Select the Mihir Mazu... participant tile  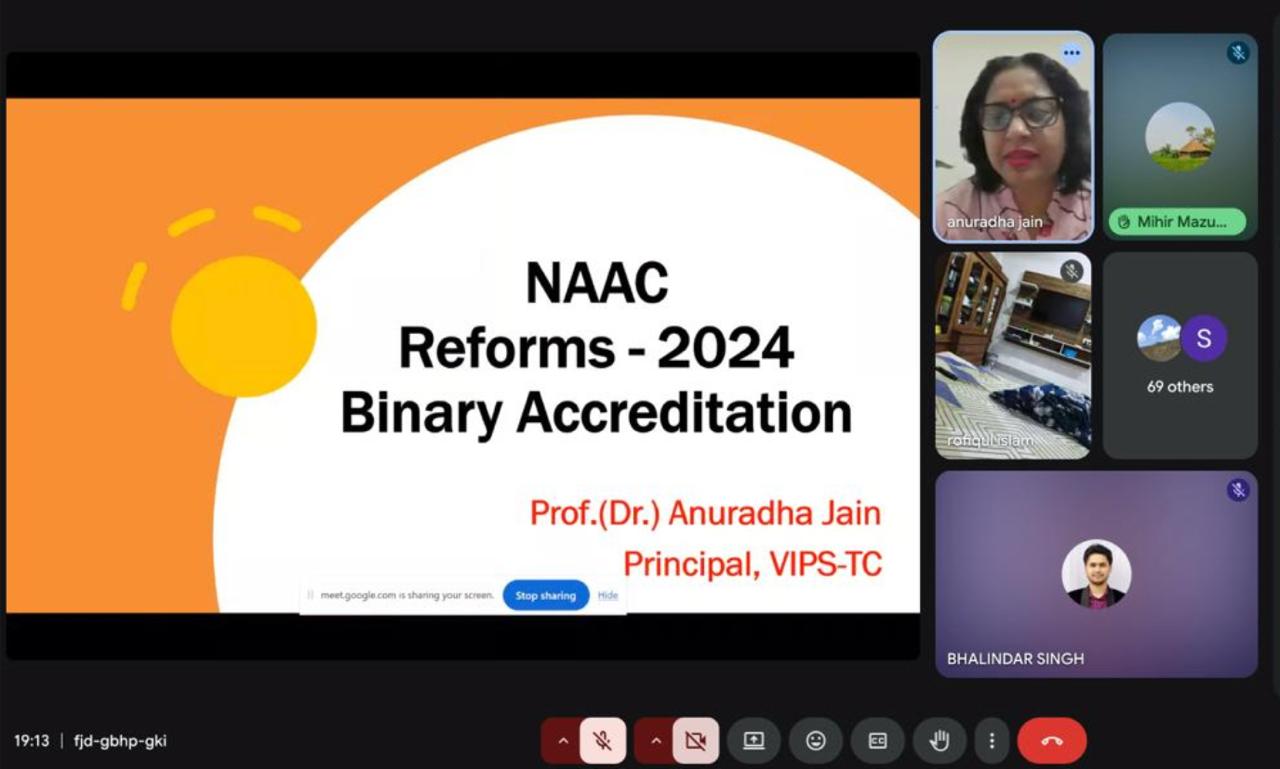[x=1180, y=138]
